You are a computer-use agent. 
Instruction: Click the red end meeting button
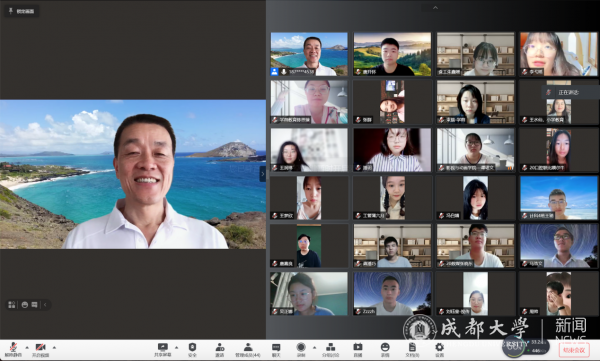(x=574, y=350)
